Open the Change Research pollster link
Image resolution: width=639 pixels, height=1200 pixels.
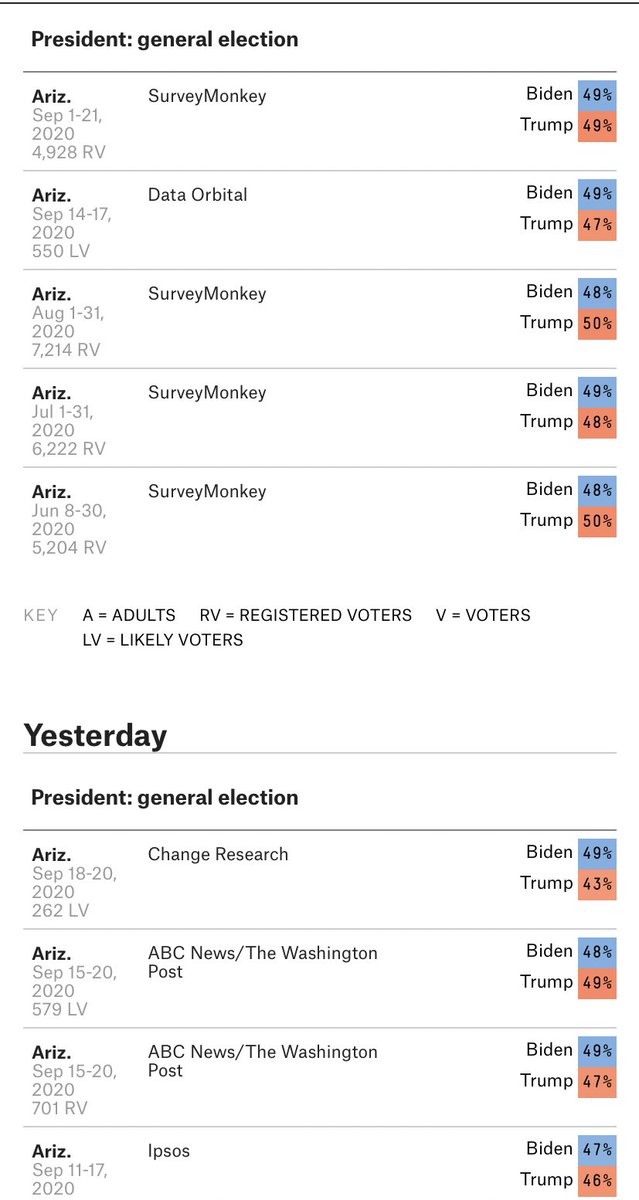[x=218, y=855]
